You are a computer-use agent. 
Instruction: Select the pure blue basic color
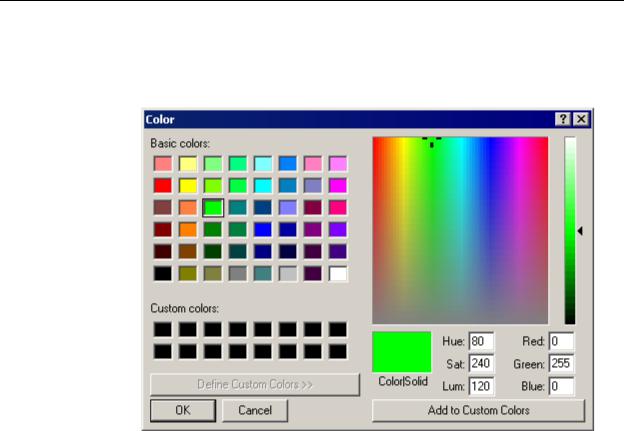pyautogui.click(x=263, y=230)
